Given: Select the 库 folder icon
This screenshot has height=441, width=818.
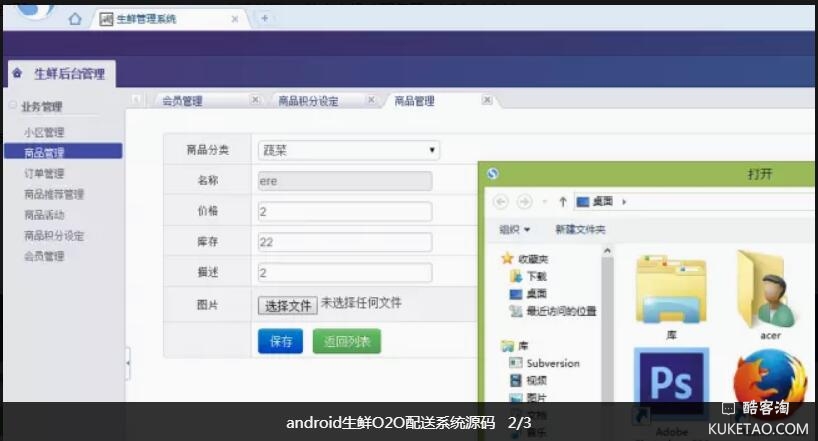Looking at the screenshot, I should tap(671, 297).
